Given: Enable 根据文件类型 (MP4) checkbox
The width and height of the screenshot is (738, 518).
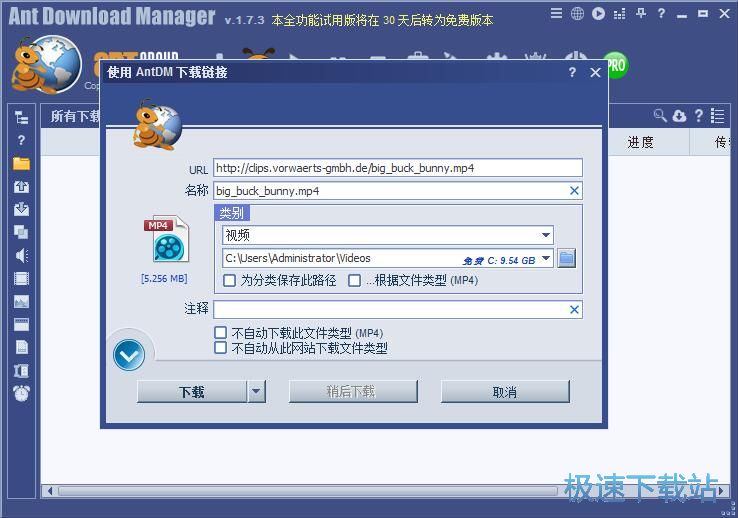Looking at the screenshot, I should coord(354,281).
